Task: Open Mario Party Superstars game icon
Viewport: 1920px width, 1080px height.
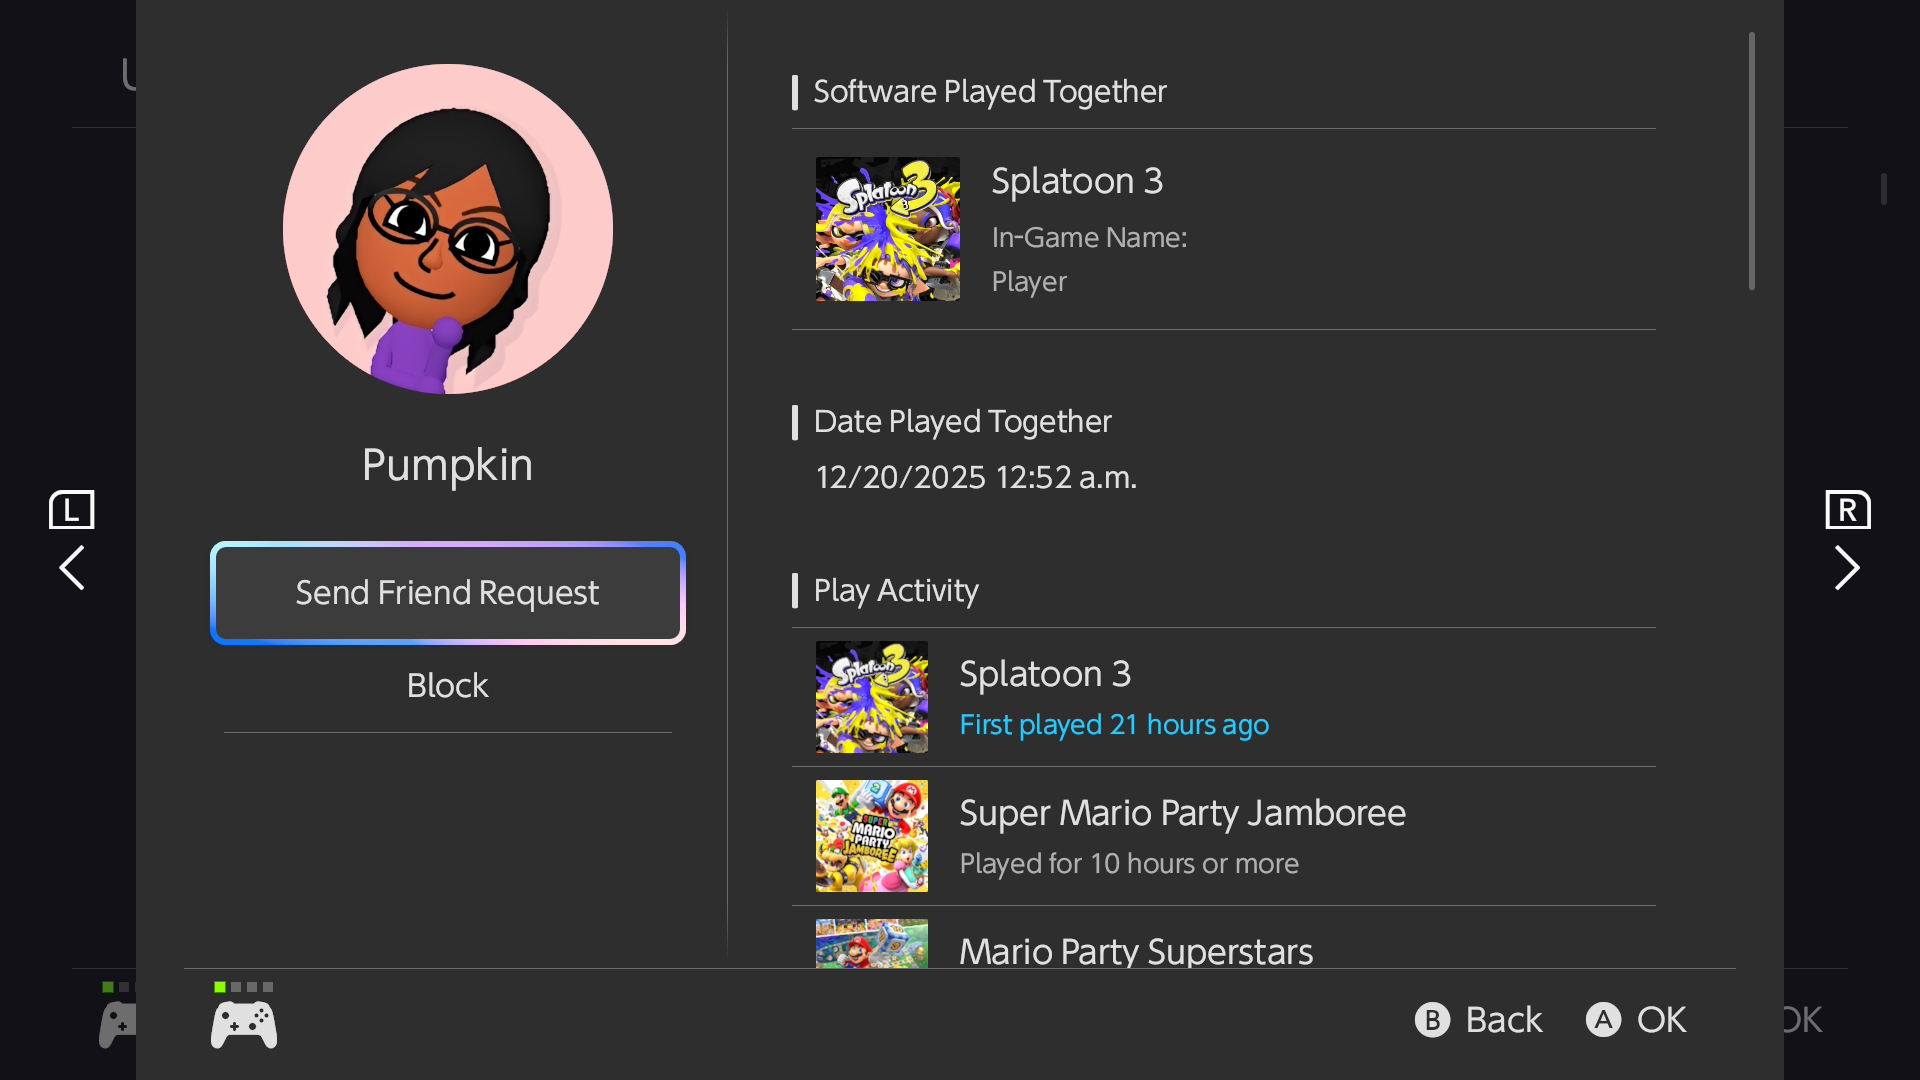Action: (x=871, y=944)
